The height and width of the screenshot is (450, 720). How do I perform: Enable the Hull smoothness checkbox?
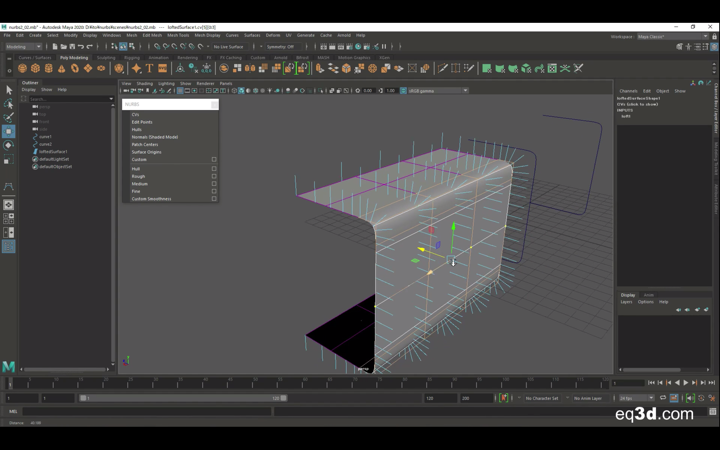tap(214, 169)
